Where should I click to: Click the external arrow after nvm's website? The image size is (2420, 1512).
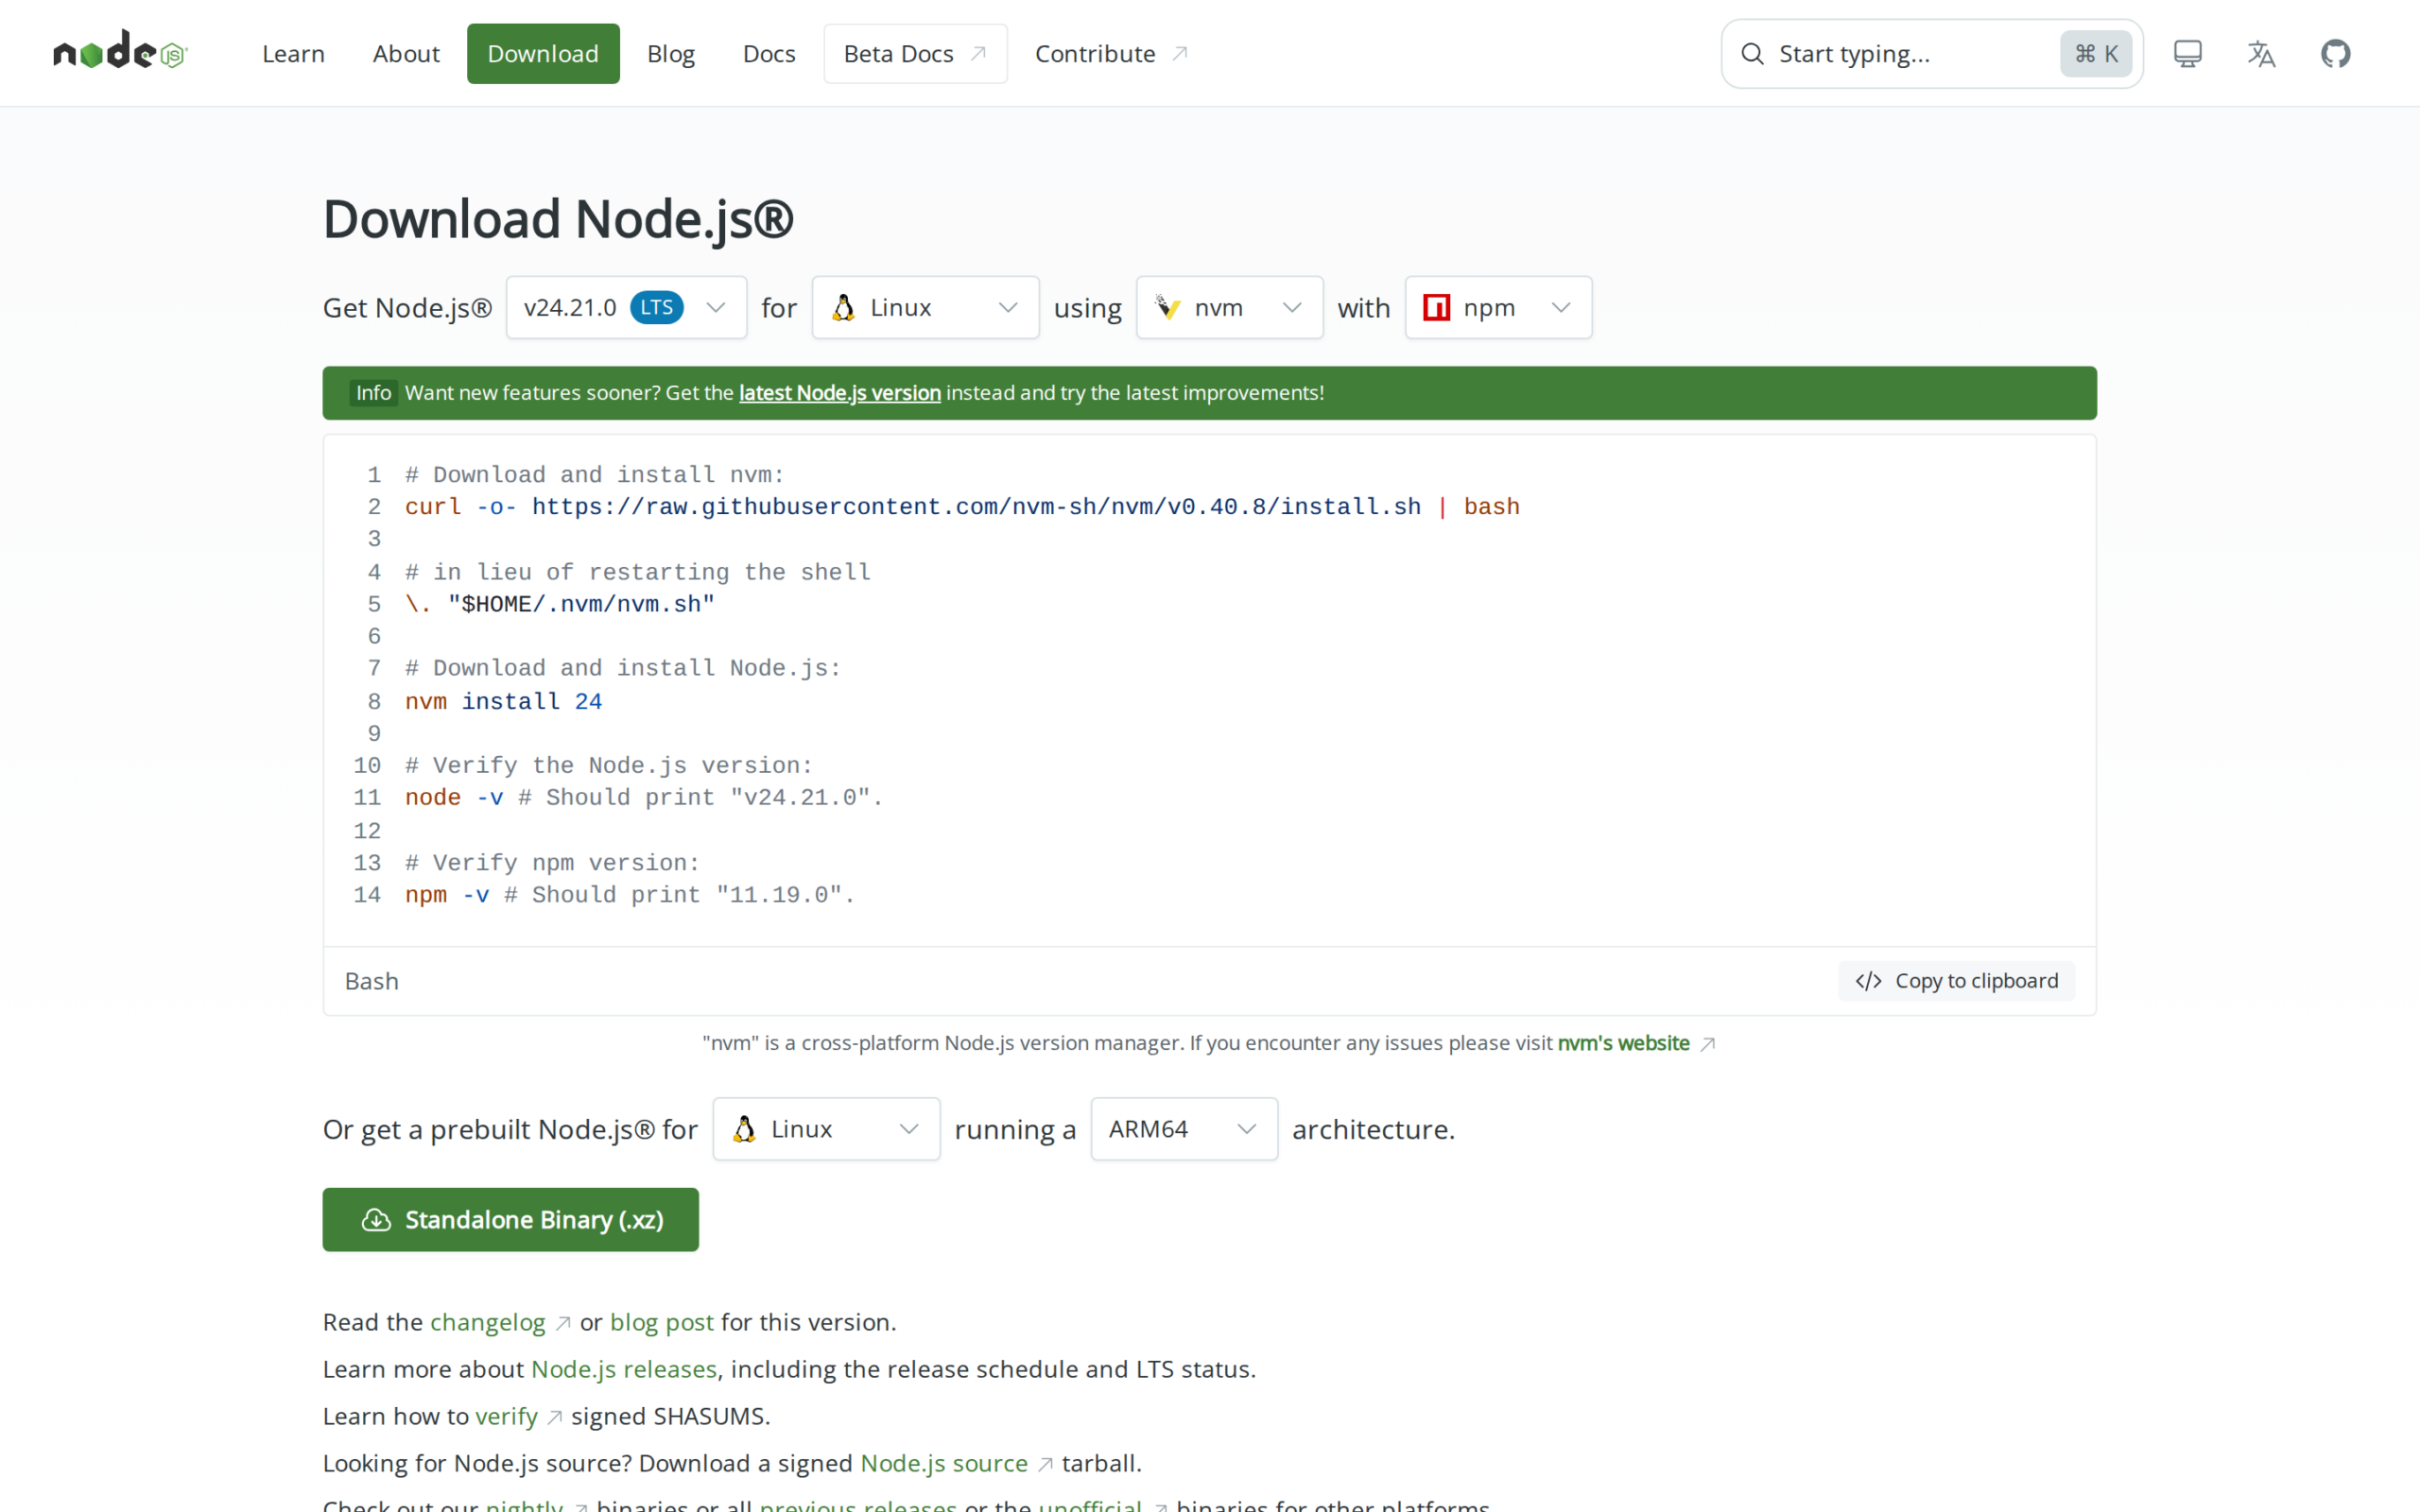click(x=1708, y=1044)
